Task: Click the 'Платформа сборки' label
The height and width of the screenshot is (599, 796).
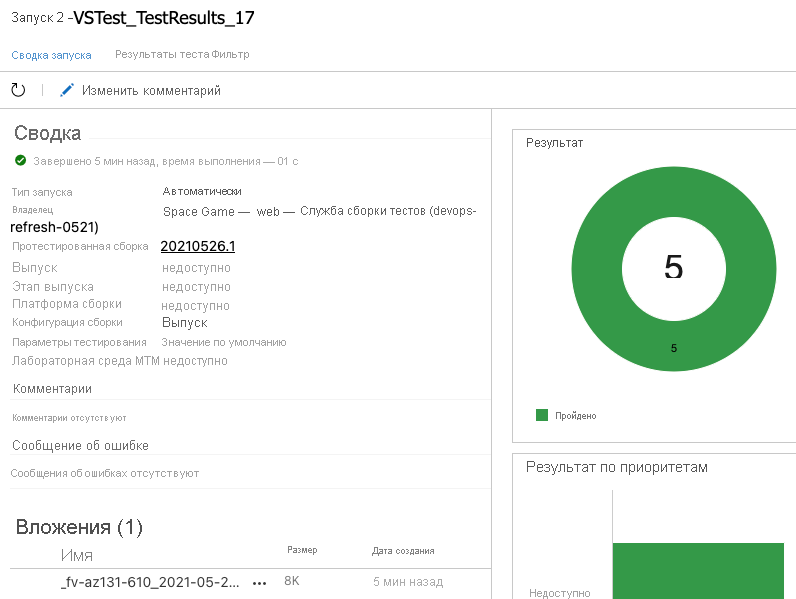Action: 67,304
